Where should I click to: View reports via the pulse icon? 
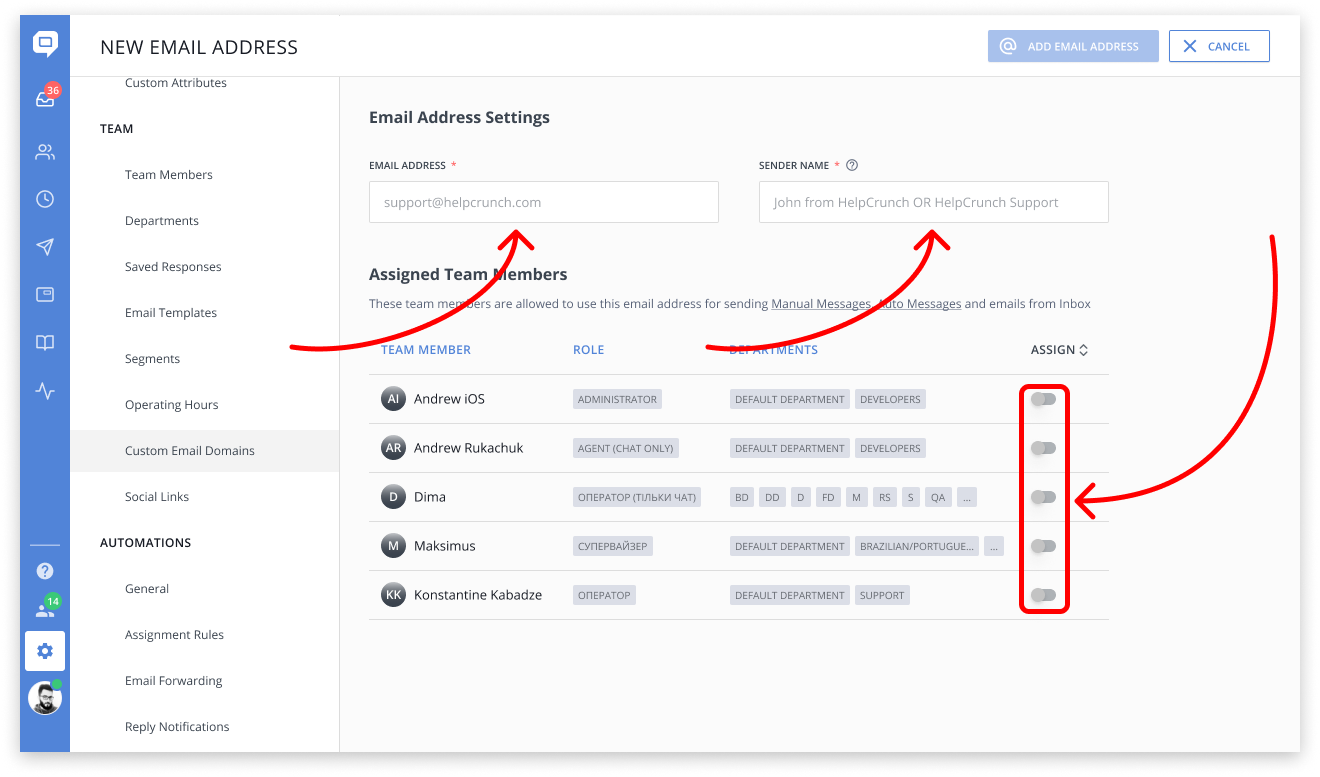click(x=44, y=391)
